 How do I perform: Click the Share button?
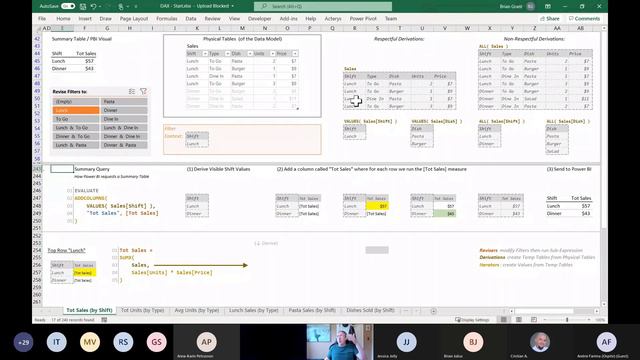[x=550, y=18]
